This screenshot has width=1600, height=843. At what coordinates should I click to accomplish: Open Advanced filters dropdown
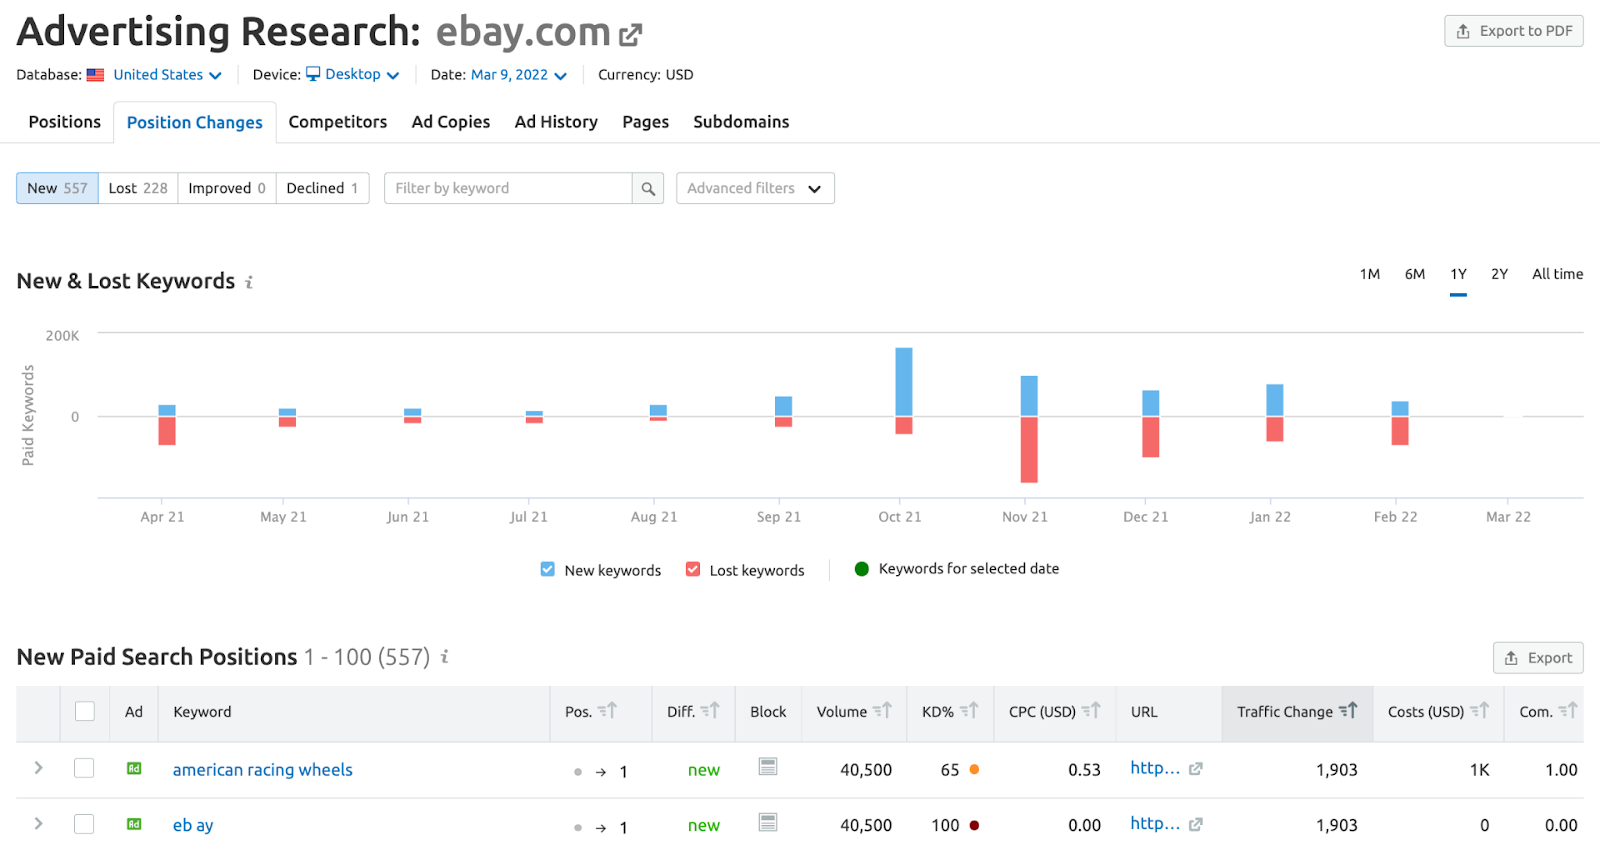click(x=755, y=188)
